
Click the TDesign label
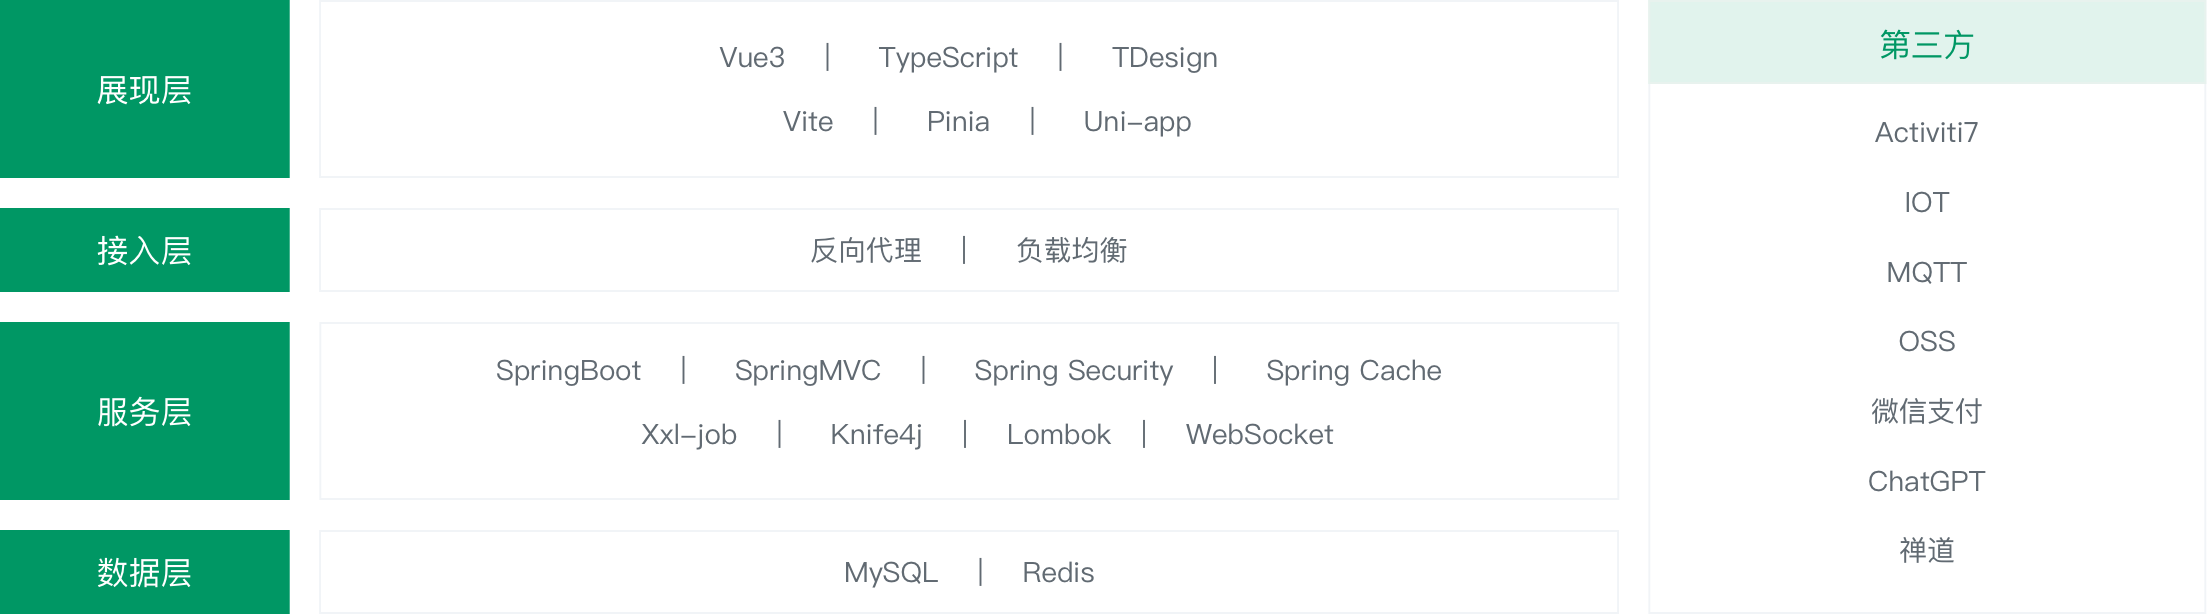point(1164,58)
